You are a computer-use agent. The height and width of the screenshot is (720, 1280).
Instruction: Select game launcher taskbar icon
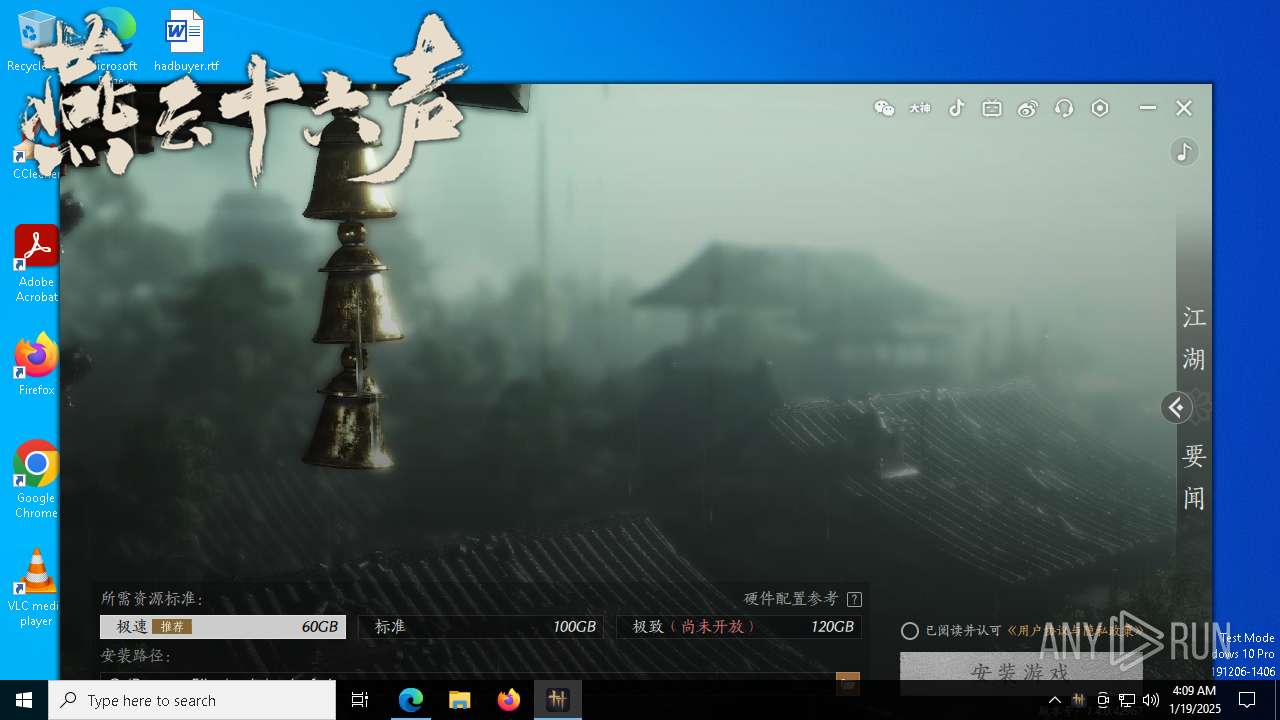(x=558, y=700)
